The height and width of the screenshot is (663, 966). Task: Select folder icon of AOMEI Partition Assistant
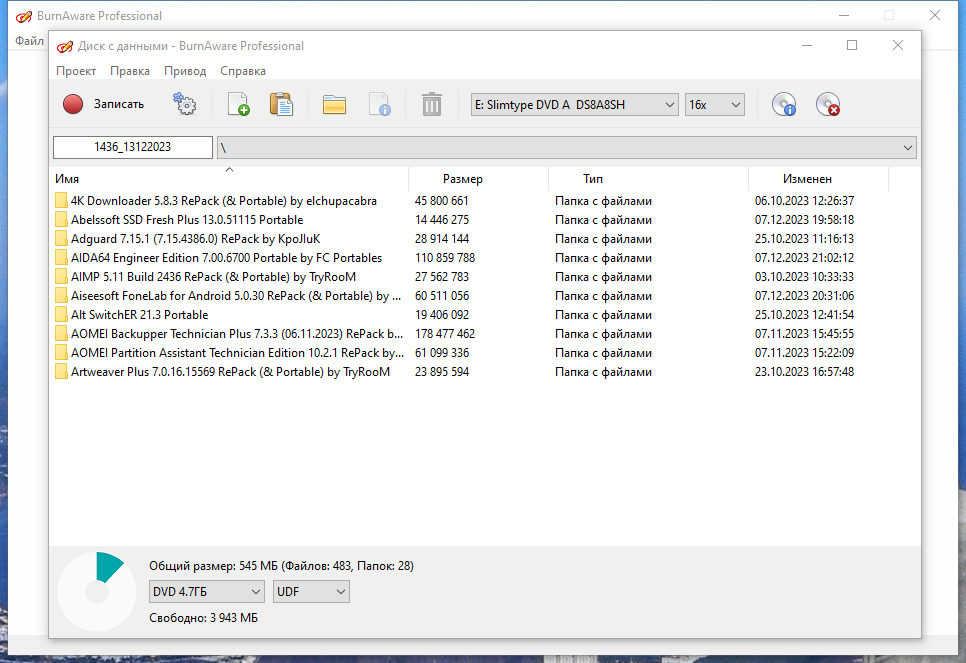coord(61,353)
